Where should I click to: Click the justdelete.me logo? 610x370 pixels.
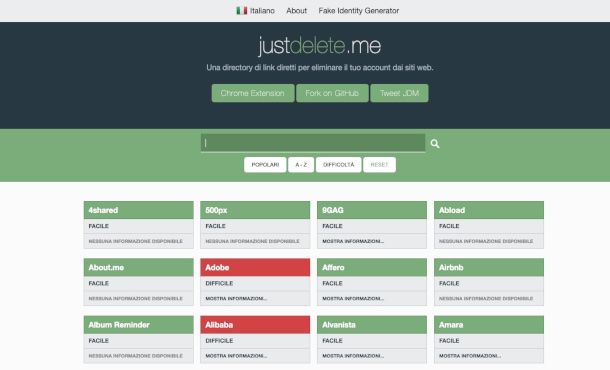(x=320, y=46)
